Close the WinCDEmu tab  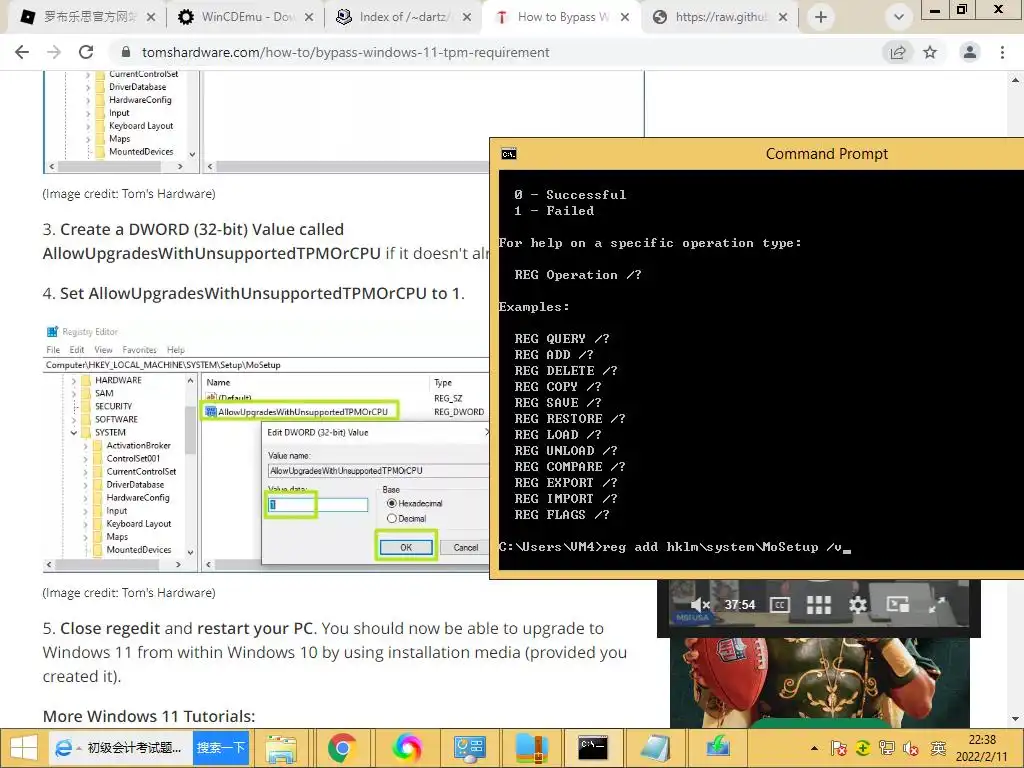(309, 17)
